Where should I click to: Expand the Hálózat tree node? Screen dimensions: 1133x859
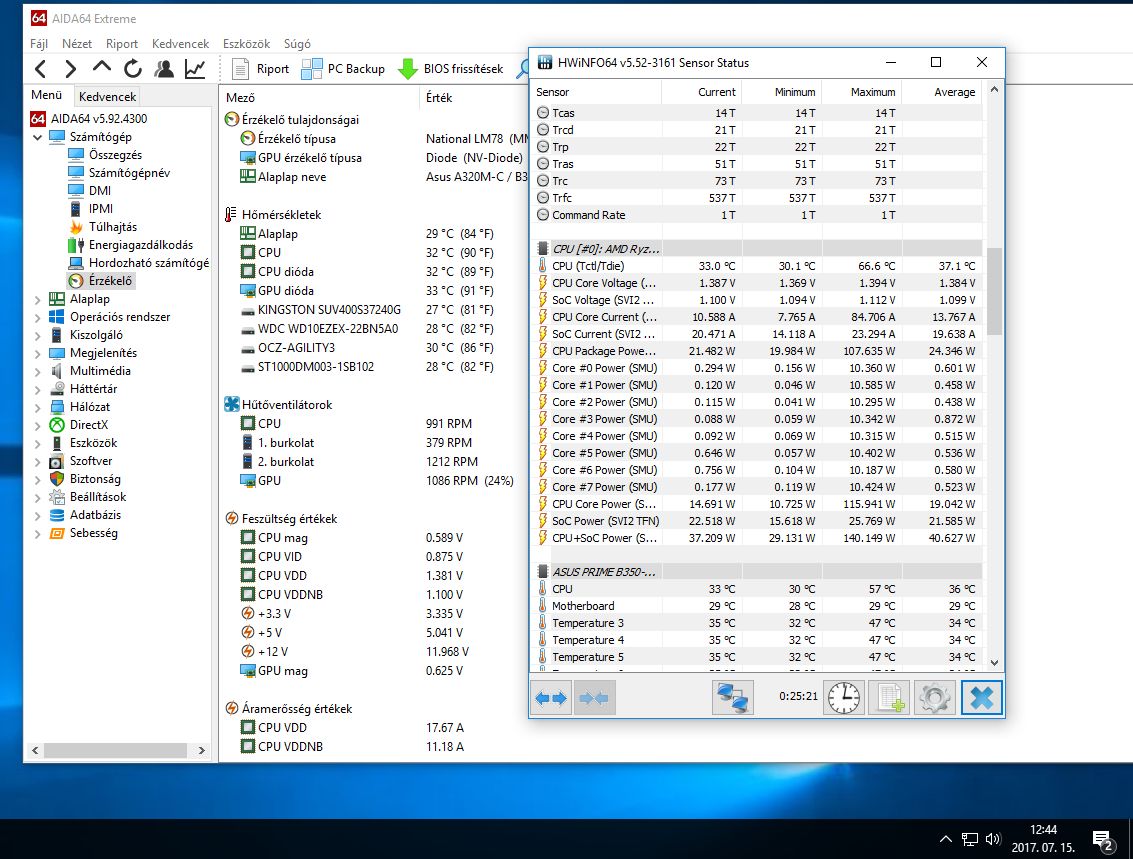pyautogui.click(x=37, y=407)
